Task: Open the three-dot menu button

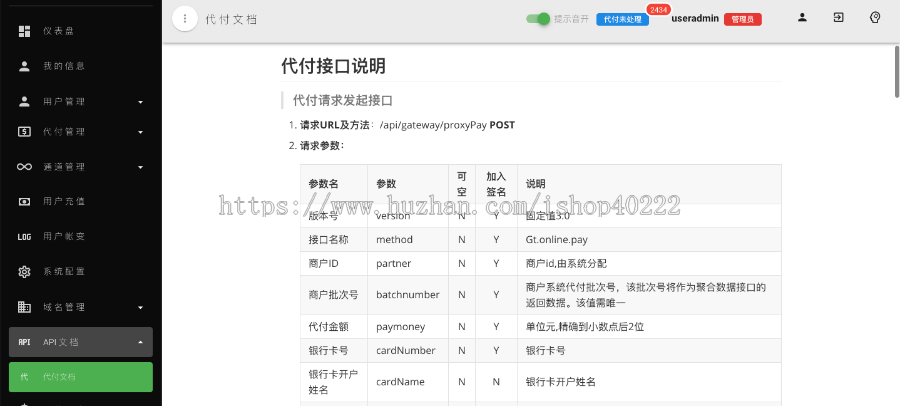Action: 184,20
